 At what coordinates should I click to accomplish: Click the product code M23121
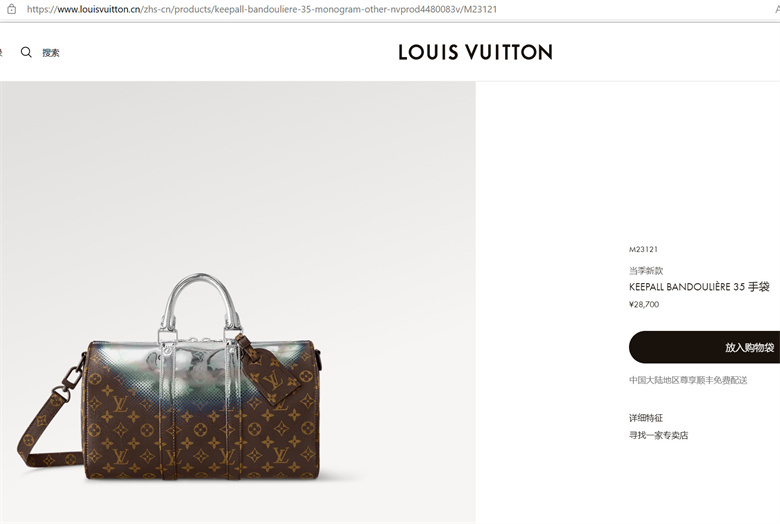click(x=643, y=249)
